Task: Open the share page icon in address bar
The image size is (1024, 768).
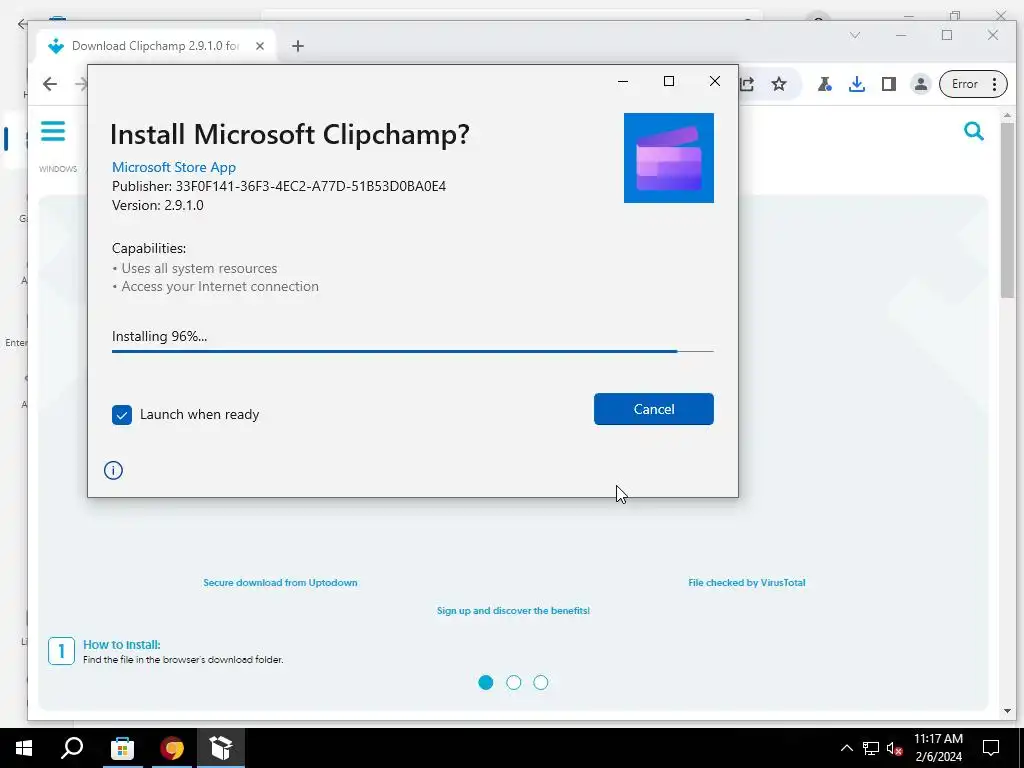Action: coord(747,84)
